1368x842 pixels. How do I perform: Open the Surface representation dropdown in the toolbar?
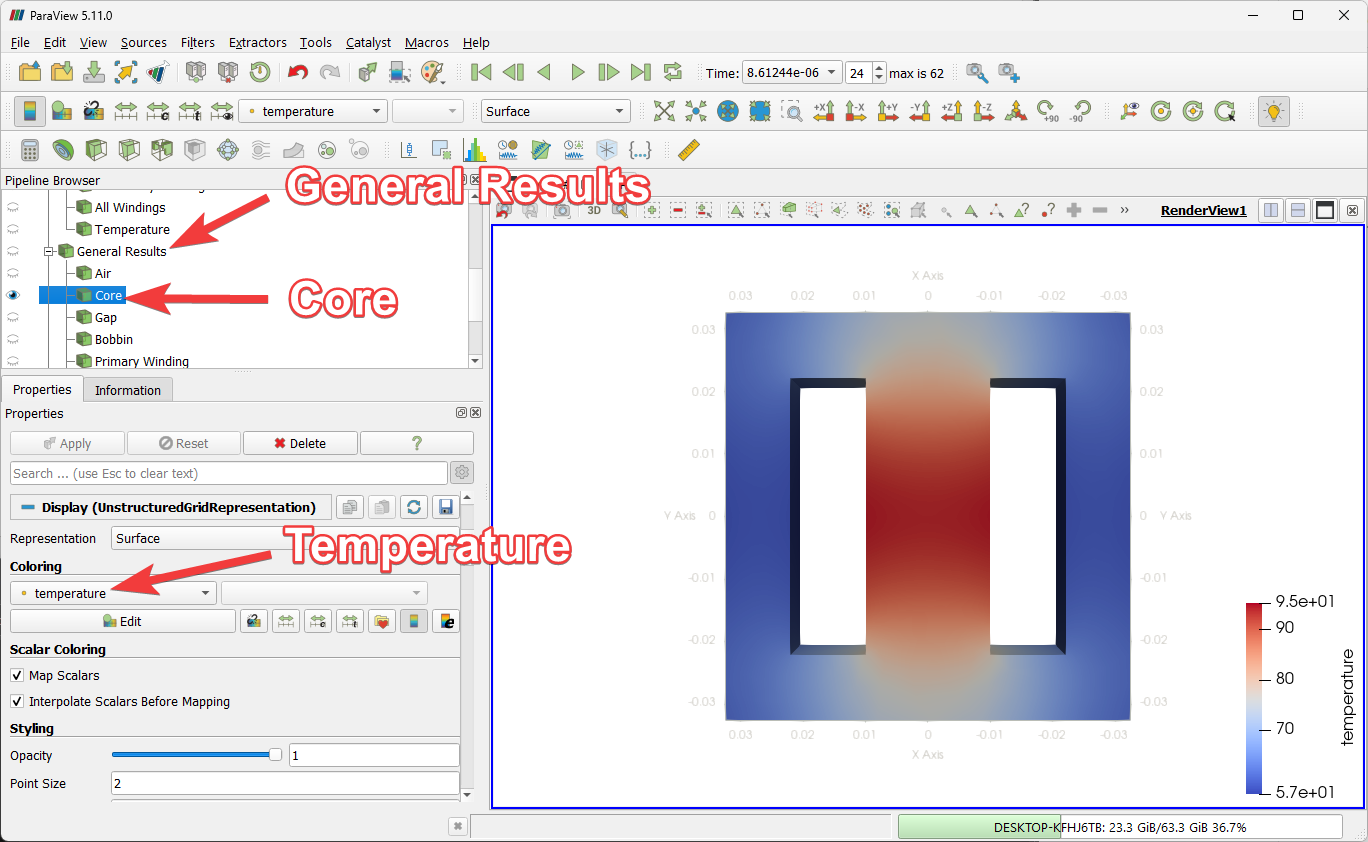tap(555, 111)
